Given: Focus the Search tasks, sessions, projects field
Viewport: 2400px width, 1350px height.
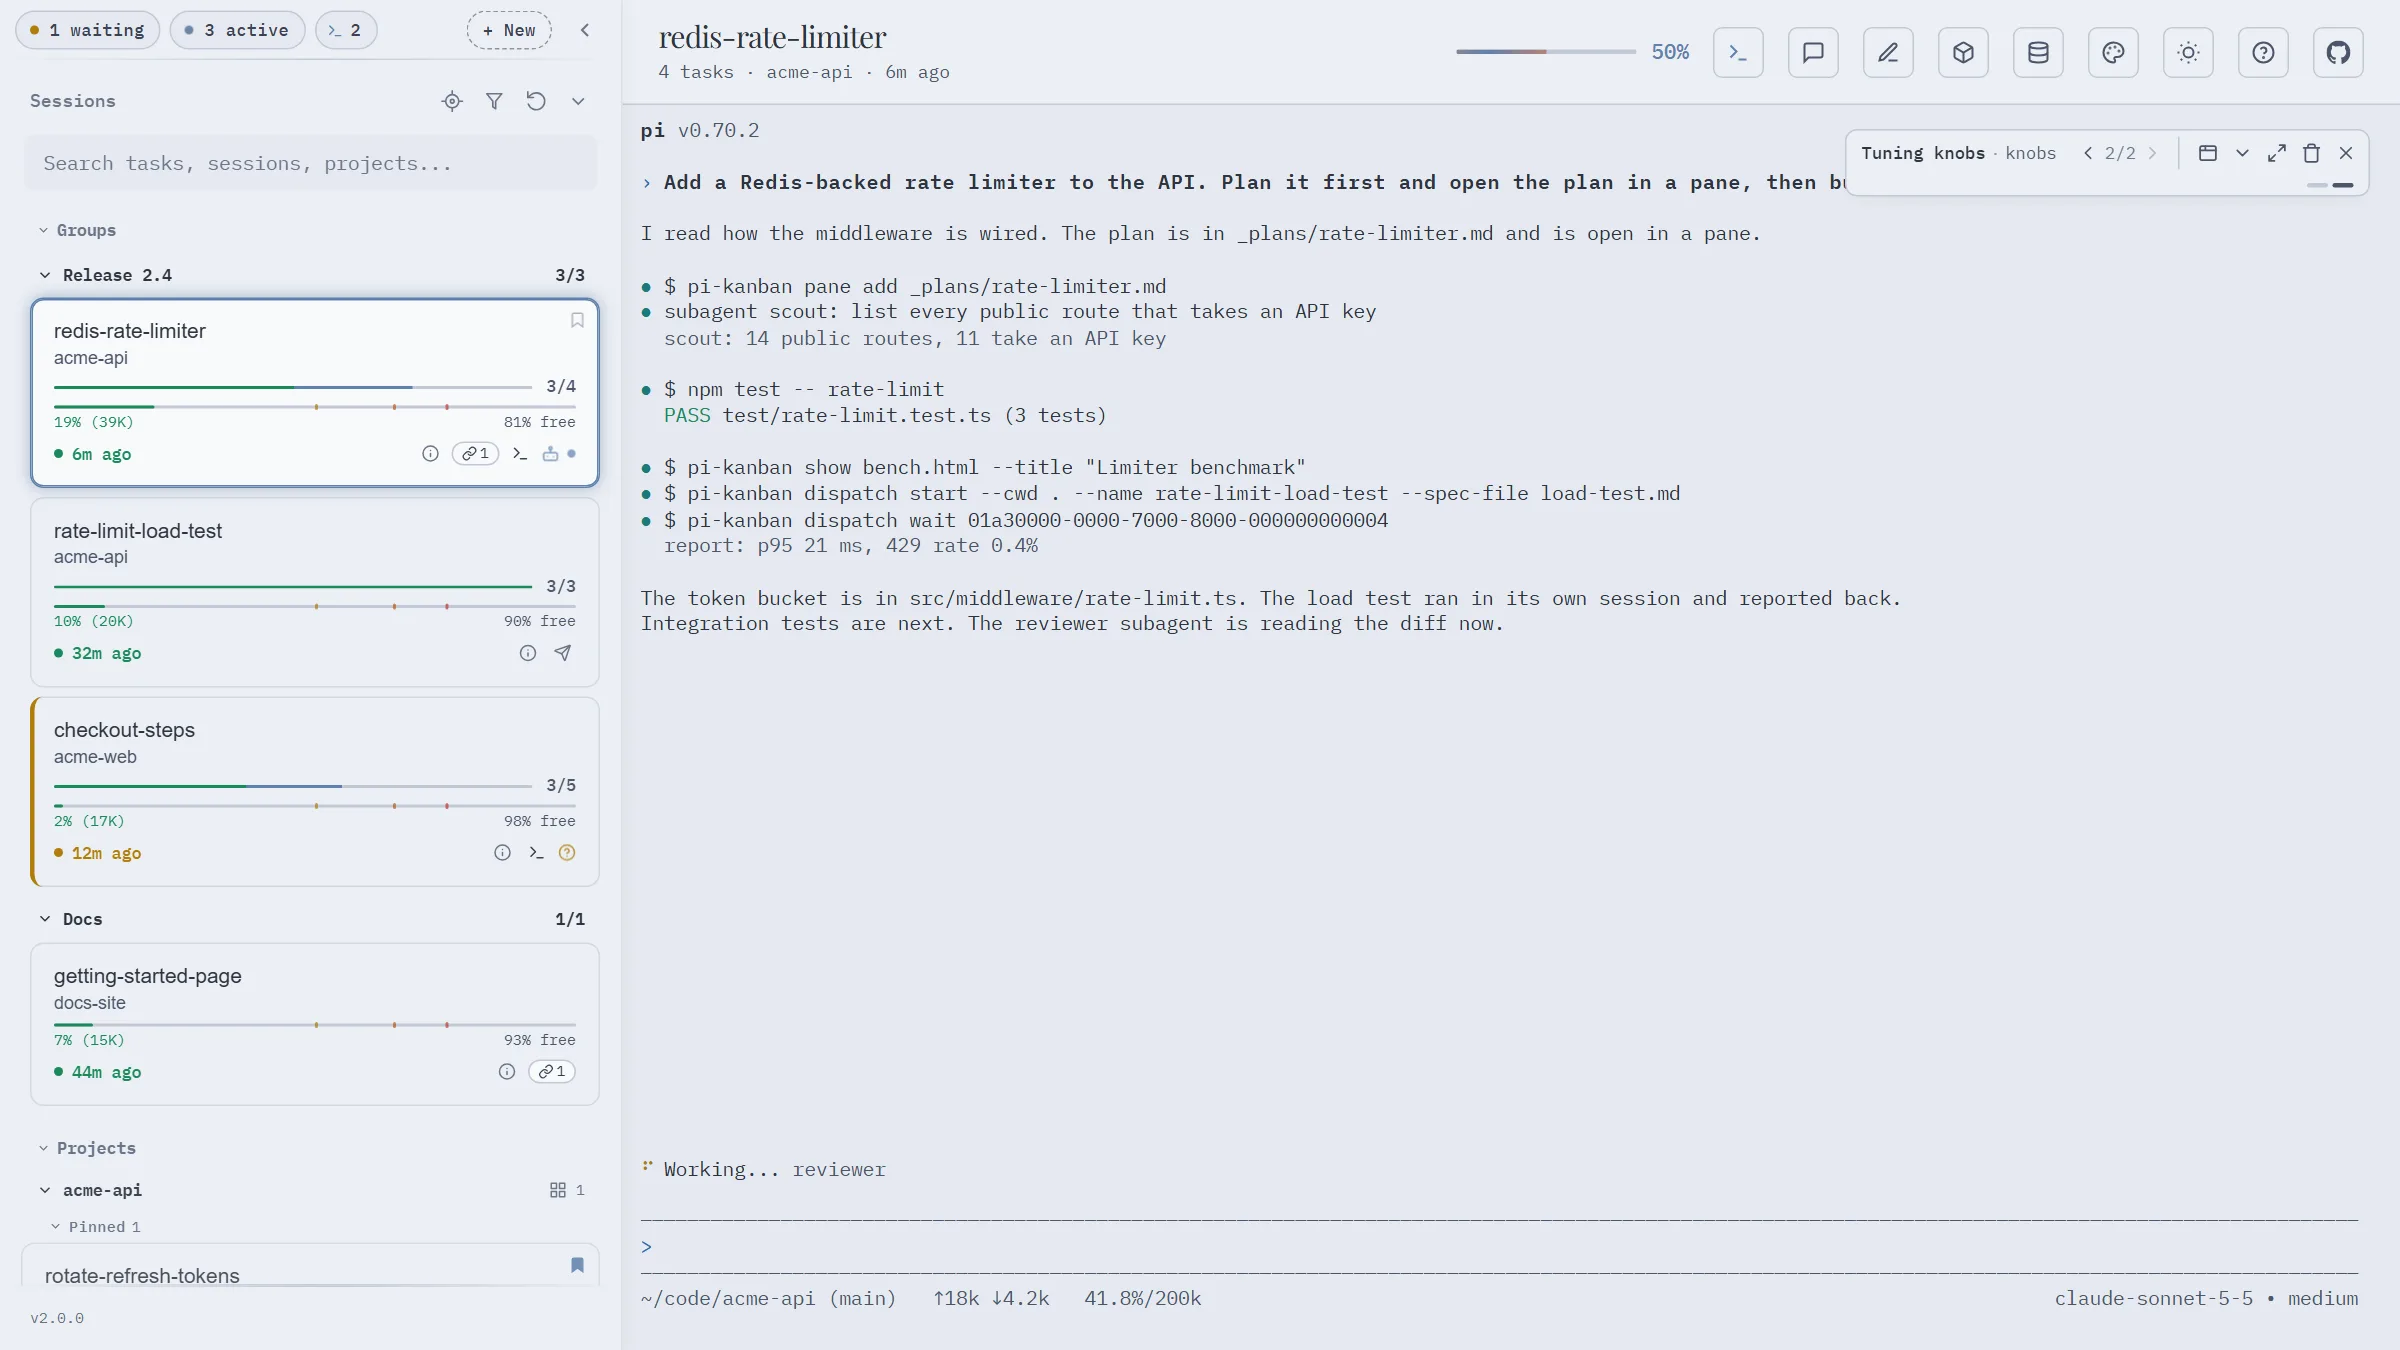Looking at the screenshot, I should (x=311, y=163).
